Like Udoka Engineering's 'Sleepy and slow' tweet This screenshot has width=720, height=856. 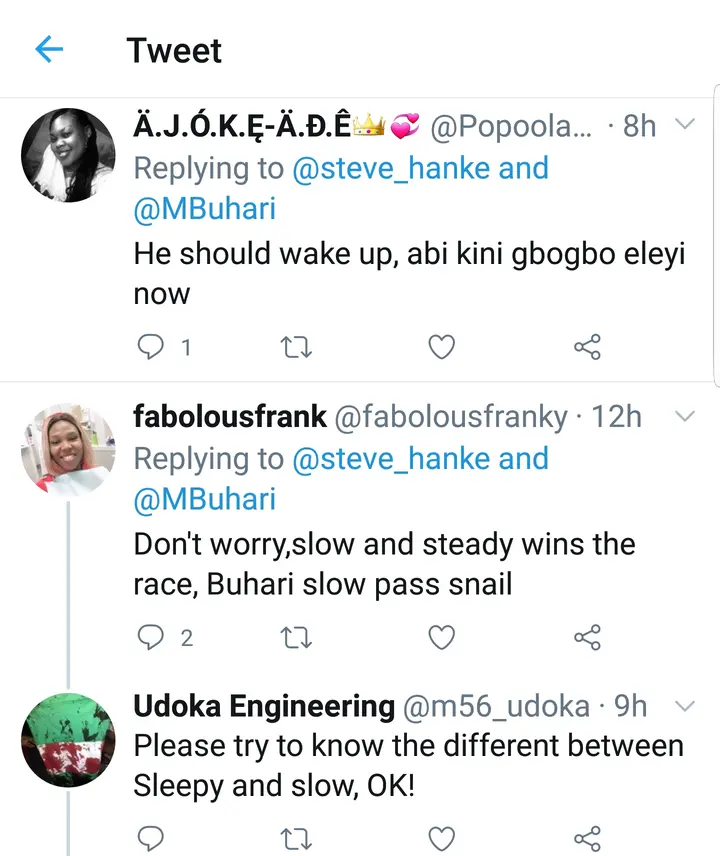click(x=441, y=836)
